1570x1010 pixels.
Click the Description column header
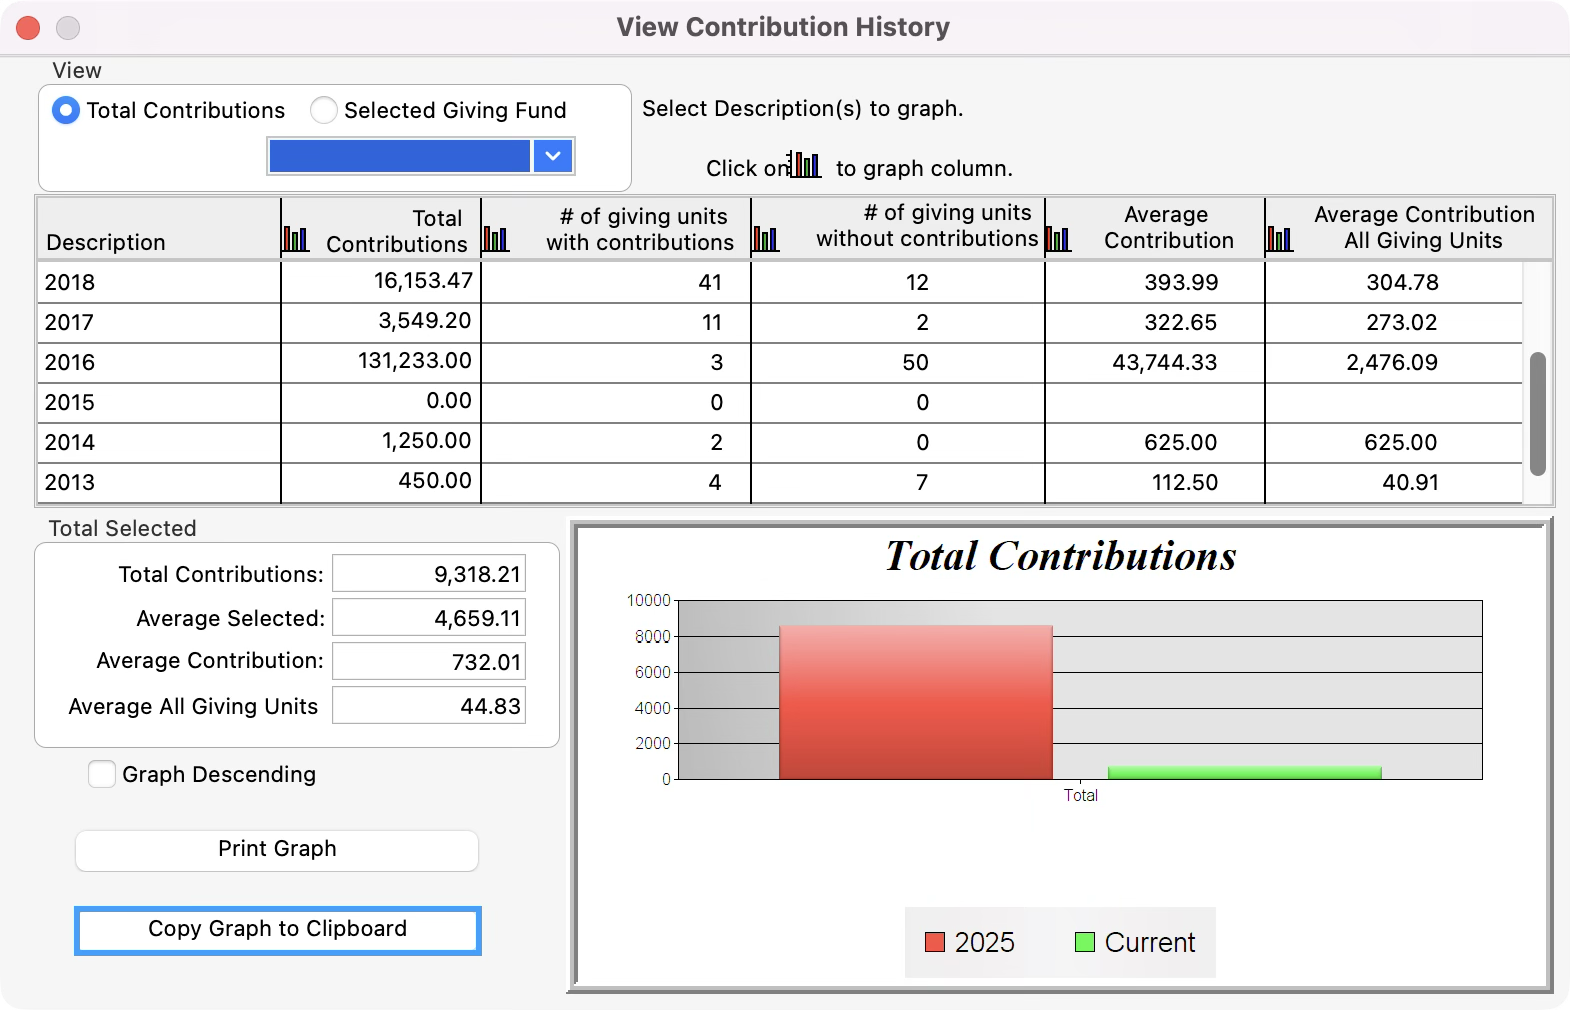click(x=159, y=229)
